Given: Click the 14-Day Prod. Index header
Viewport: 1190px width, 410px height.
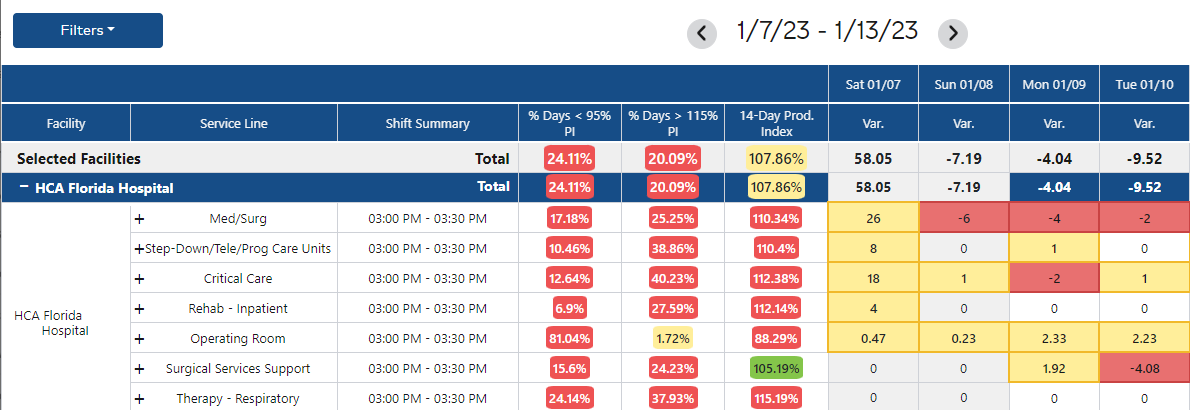Looking at the screenshot, I should click(776, 123).
